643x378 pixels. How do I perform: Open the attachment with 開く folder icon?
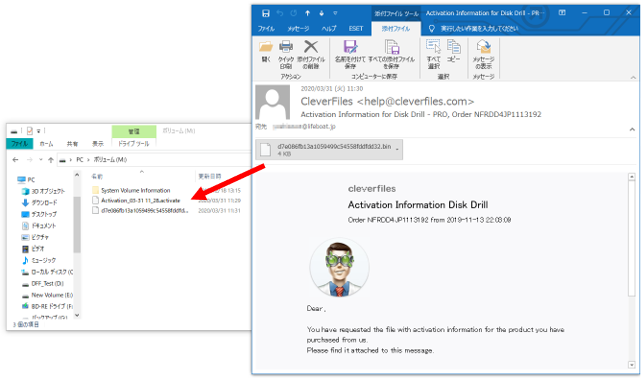click(x=266, y=52)
